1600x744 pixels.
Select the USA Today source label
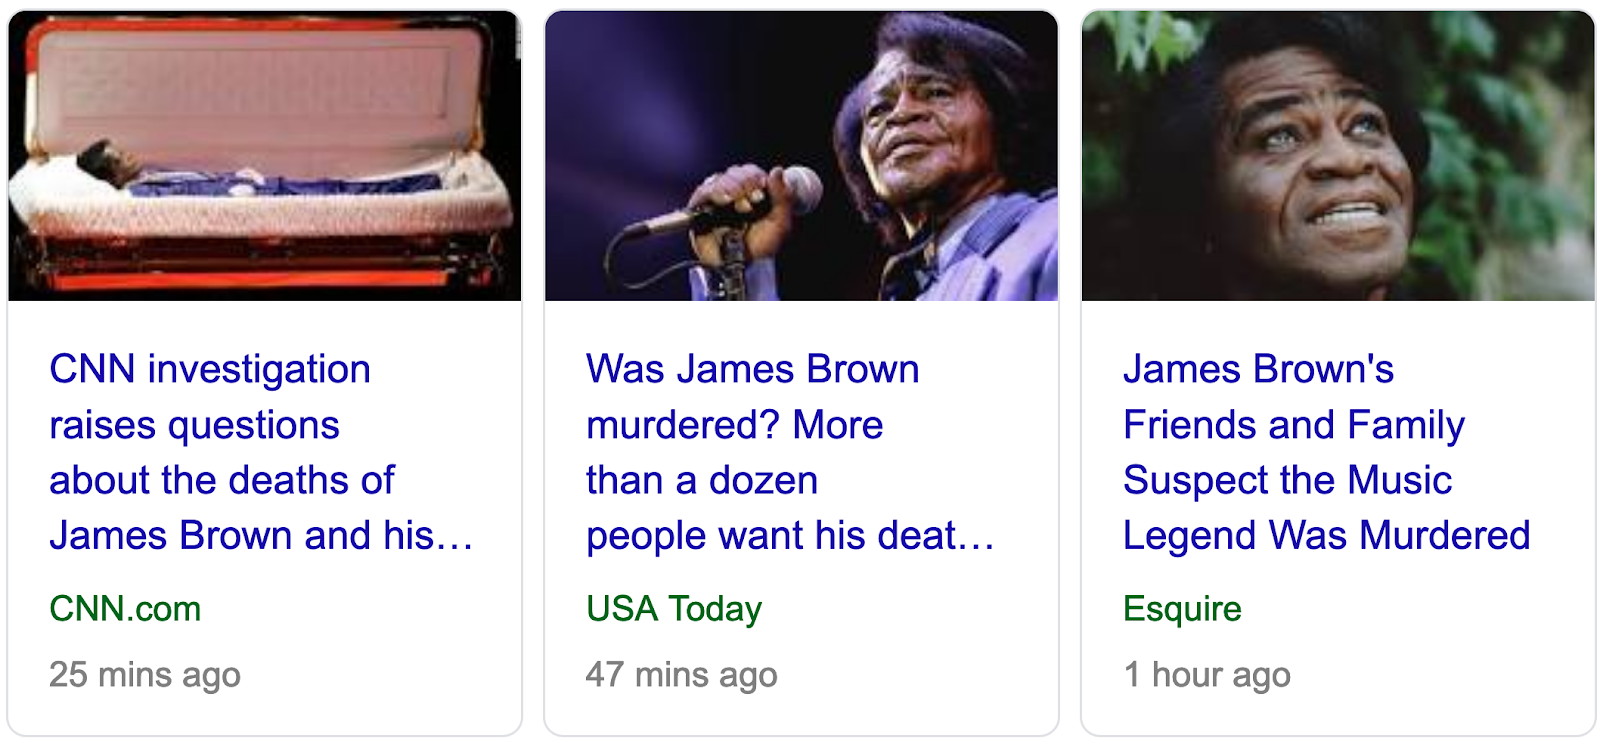[674, 609]
